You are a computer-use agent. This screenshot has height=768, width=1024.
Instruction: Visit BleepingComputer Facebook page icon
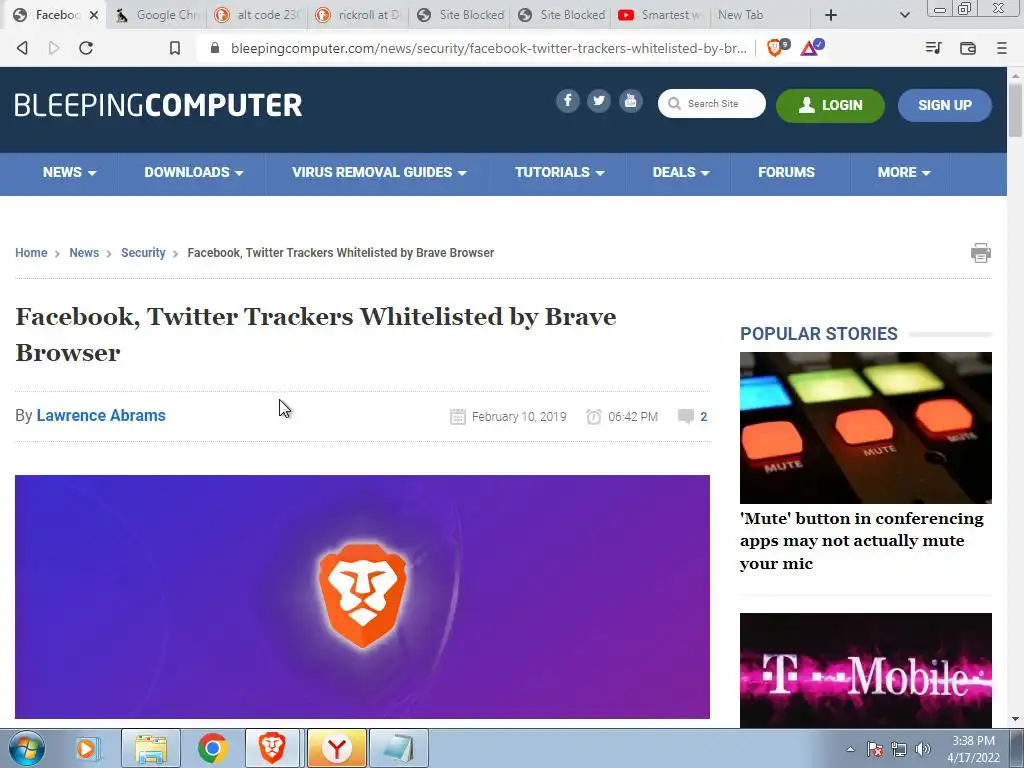click(568, 101)
